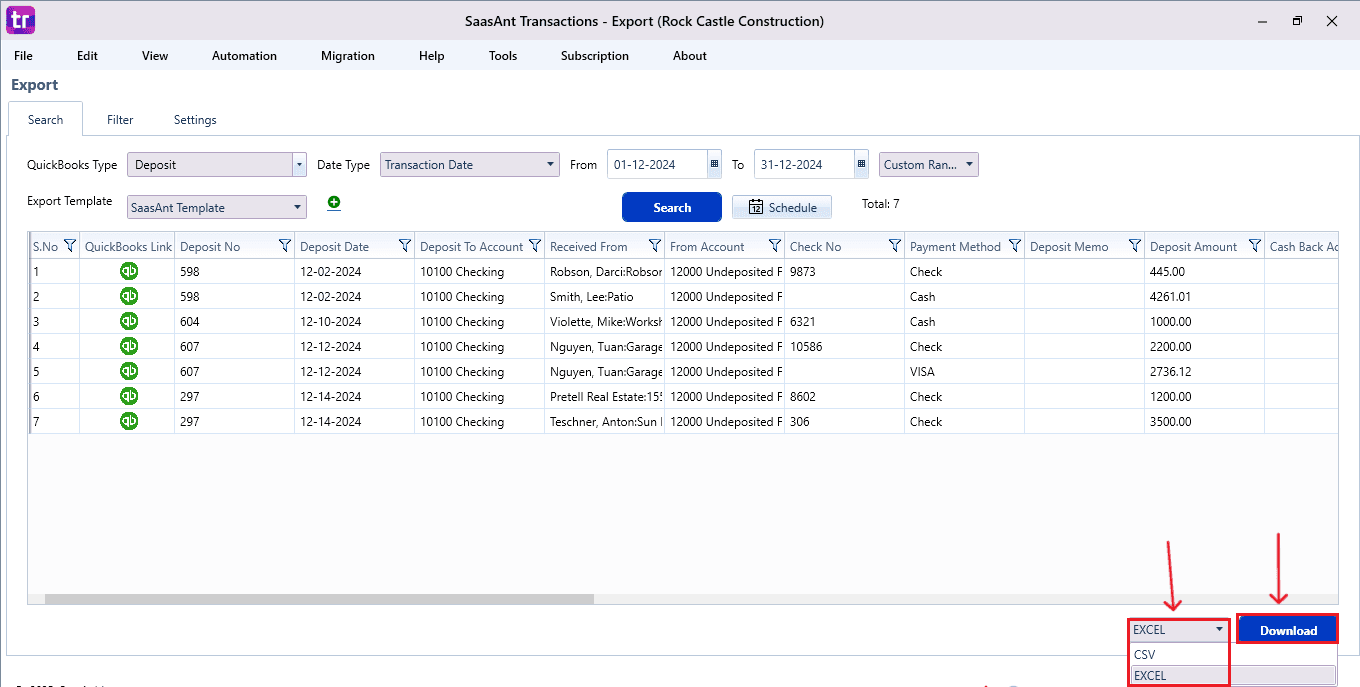Image resolution: width=1360 pixels, height=687 pixels.
Task: Click check number cell 9873
Action: point(844,271)
